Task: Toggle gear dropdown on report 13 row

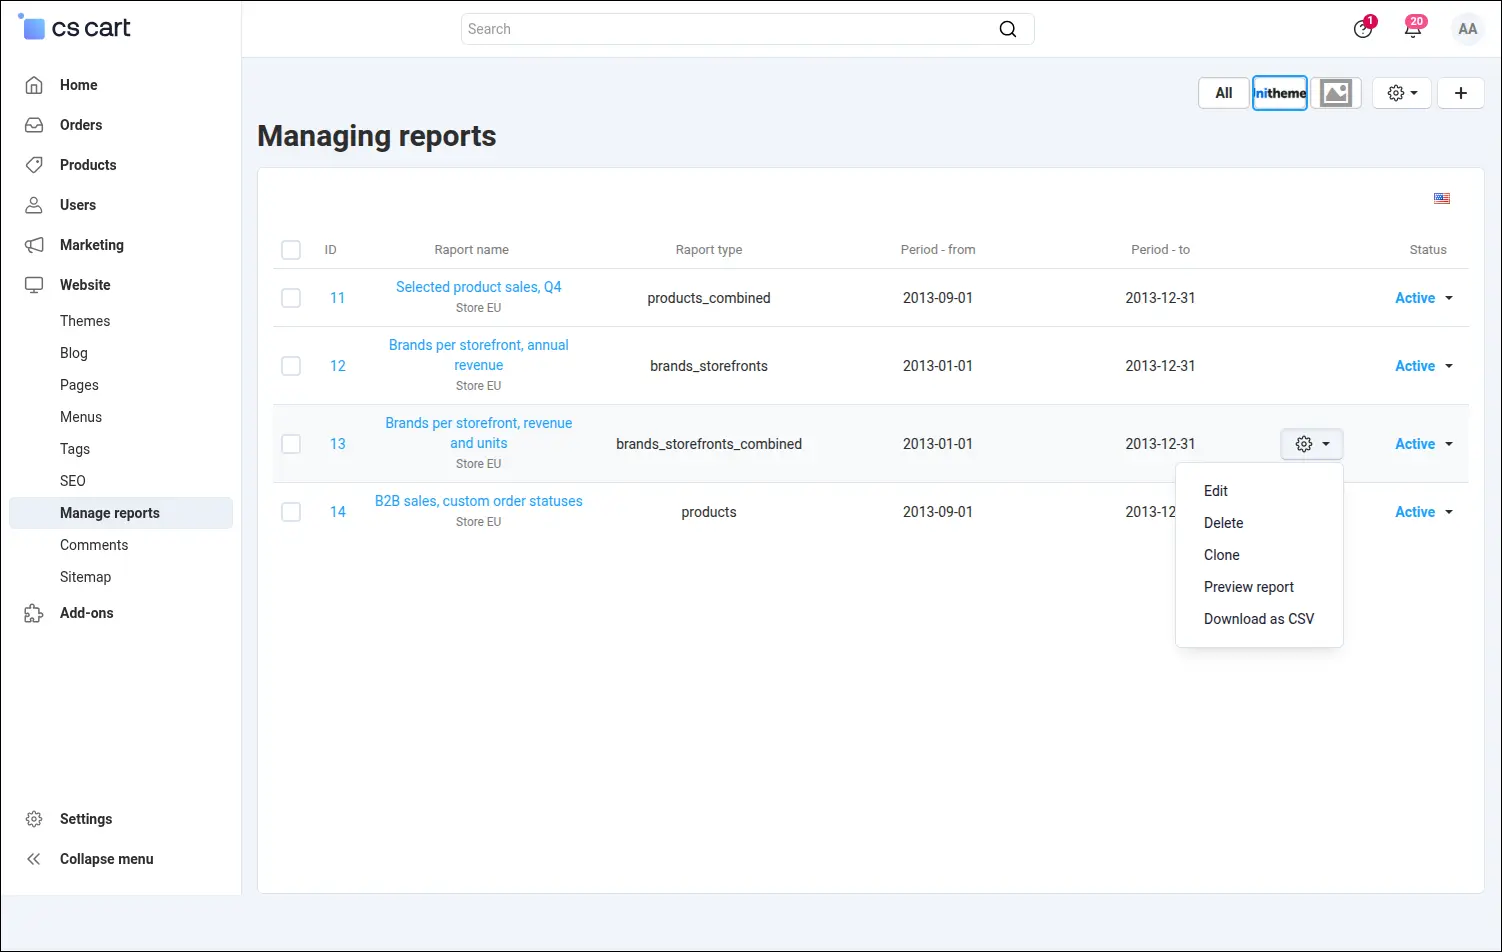Action: click(x=1312, y=444)
